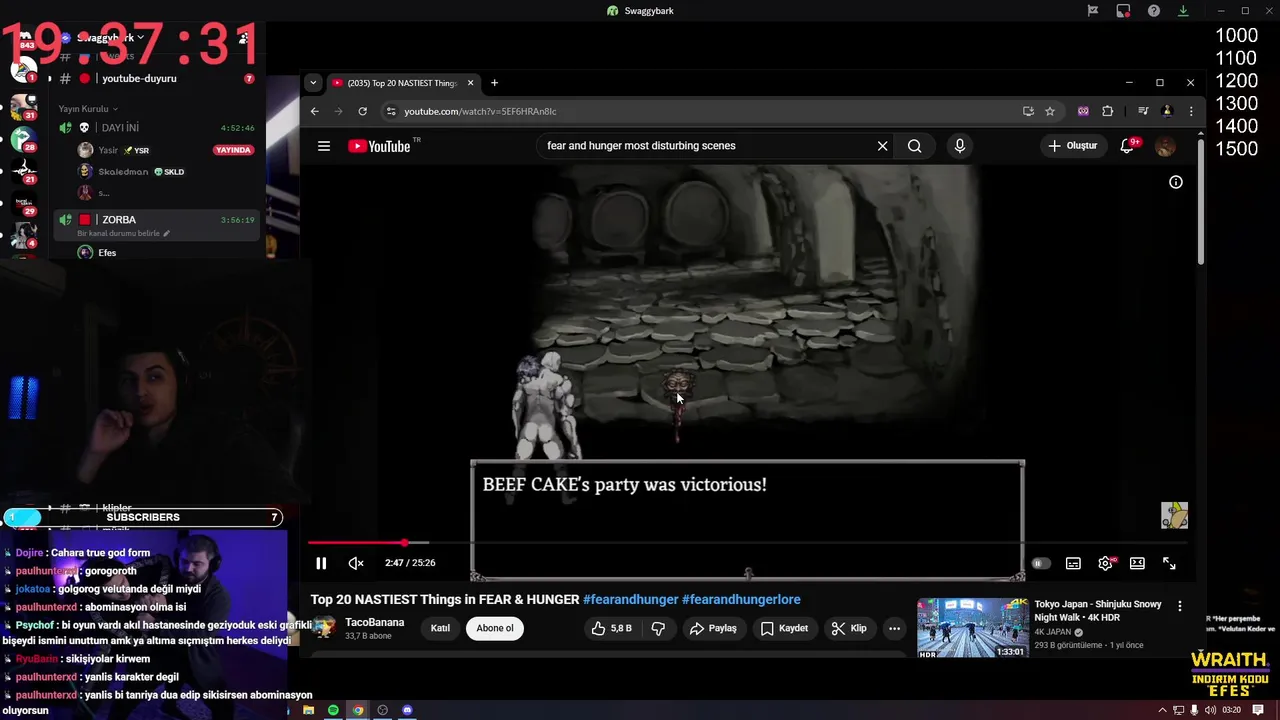Open Spotify from Windows taskbar
This screenshot has height=720, width=1280.
(333, 710)
